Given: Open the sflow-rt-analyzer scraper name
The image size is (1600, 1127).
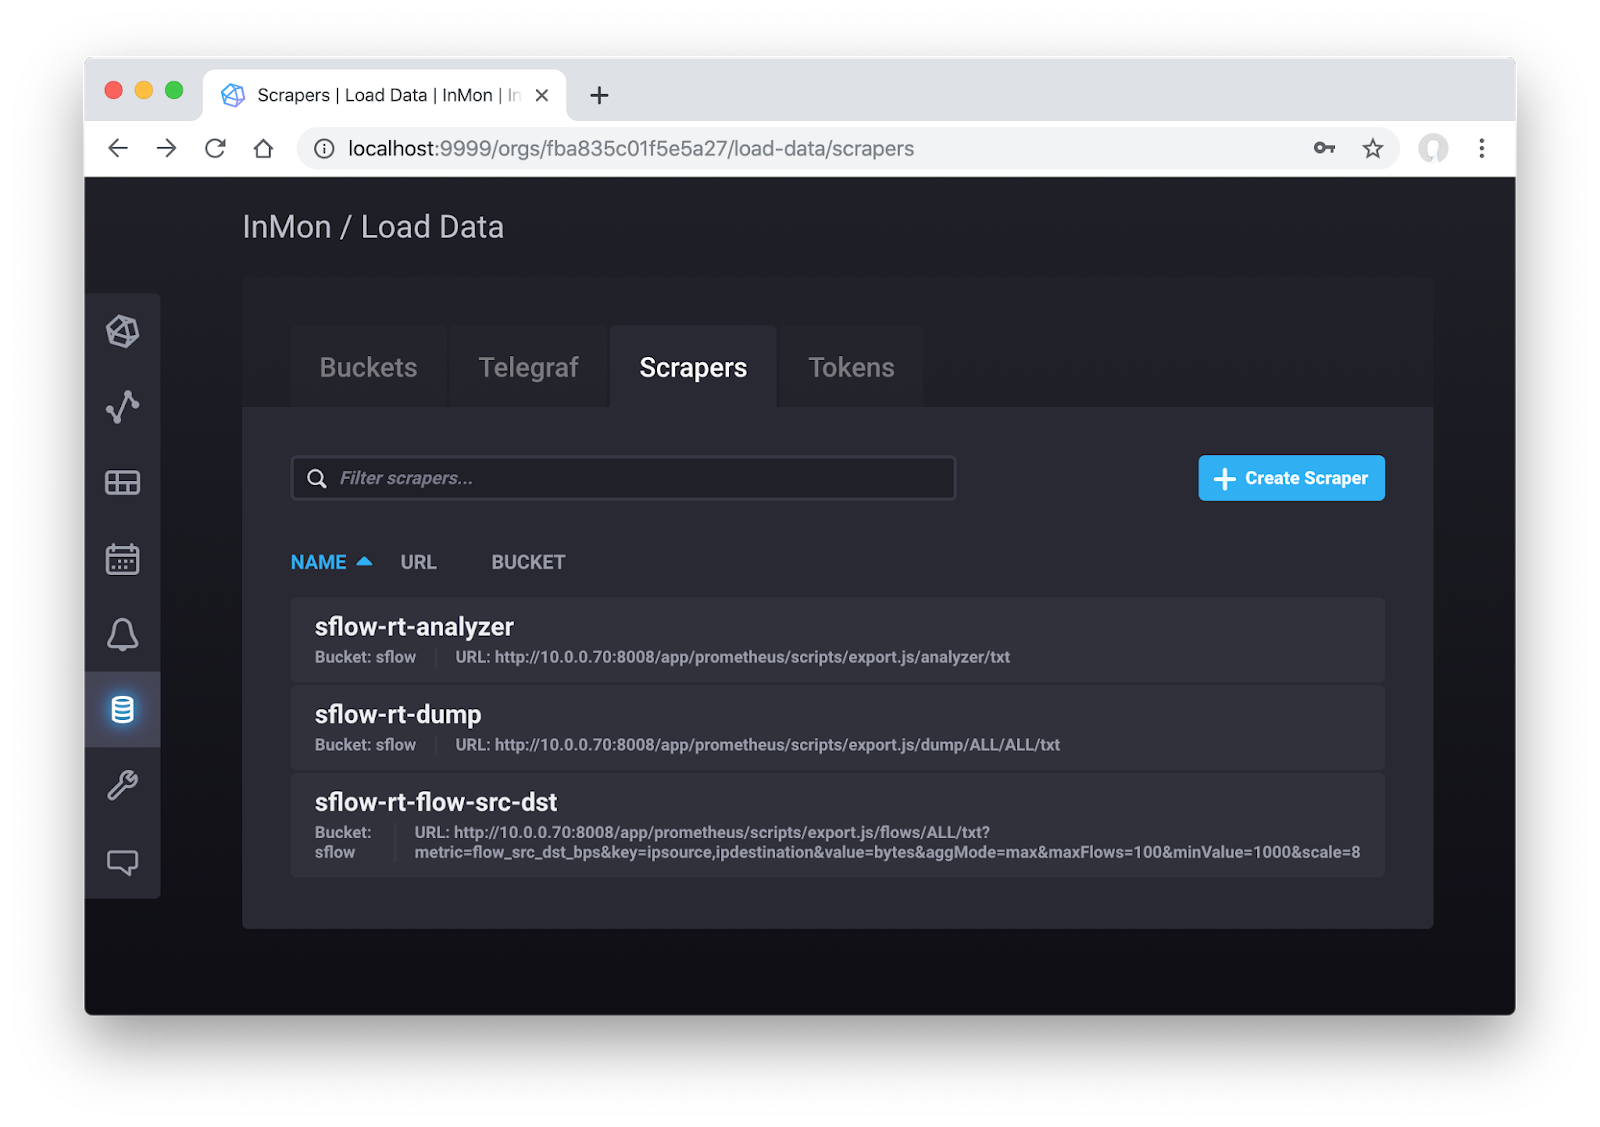Looking at the screenshot, I should (414, 627).
